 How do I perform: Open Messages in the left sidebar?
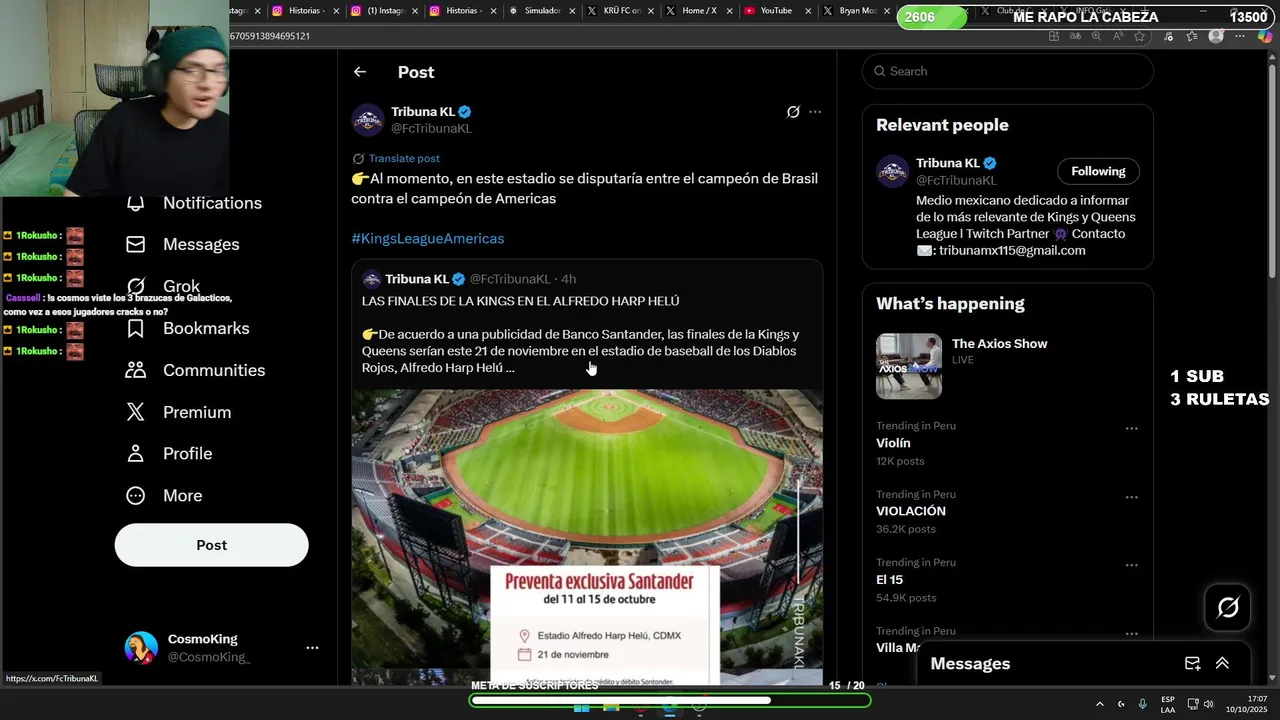point(183,244)
